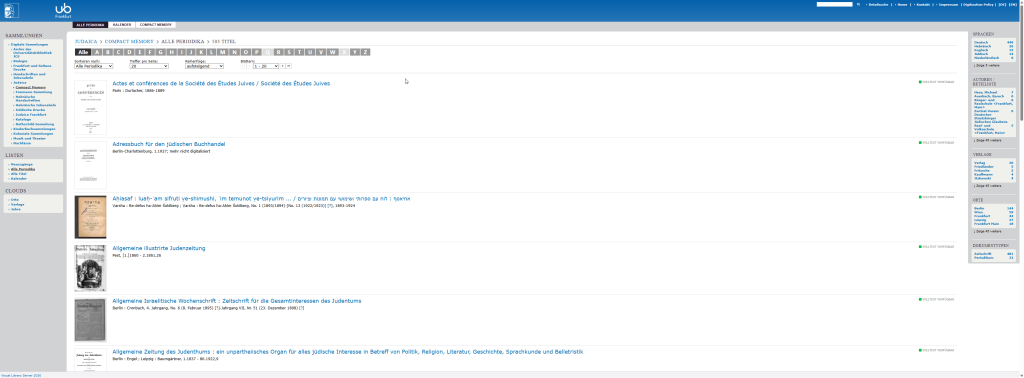
Task: Expand 'Zeige weitere' under Verlage
Action: [987, 185]
